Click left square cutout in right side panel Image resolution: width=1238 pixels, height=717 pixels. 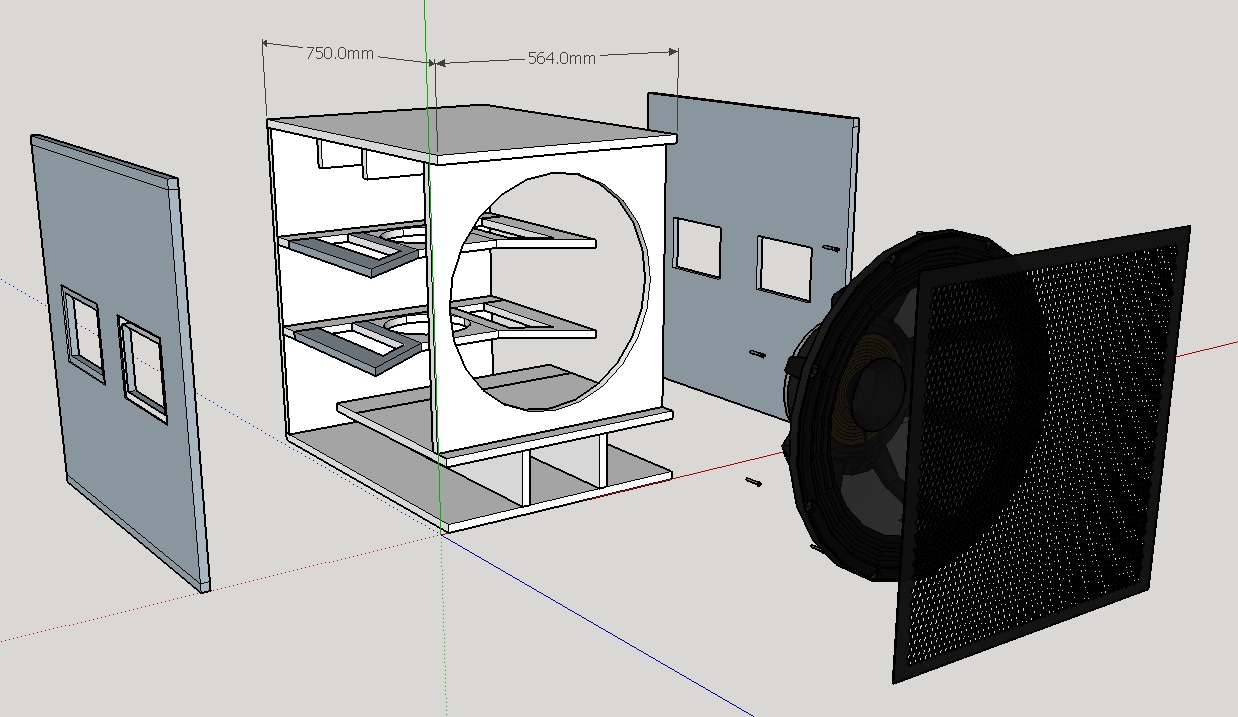[x=697, y=247]
